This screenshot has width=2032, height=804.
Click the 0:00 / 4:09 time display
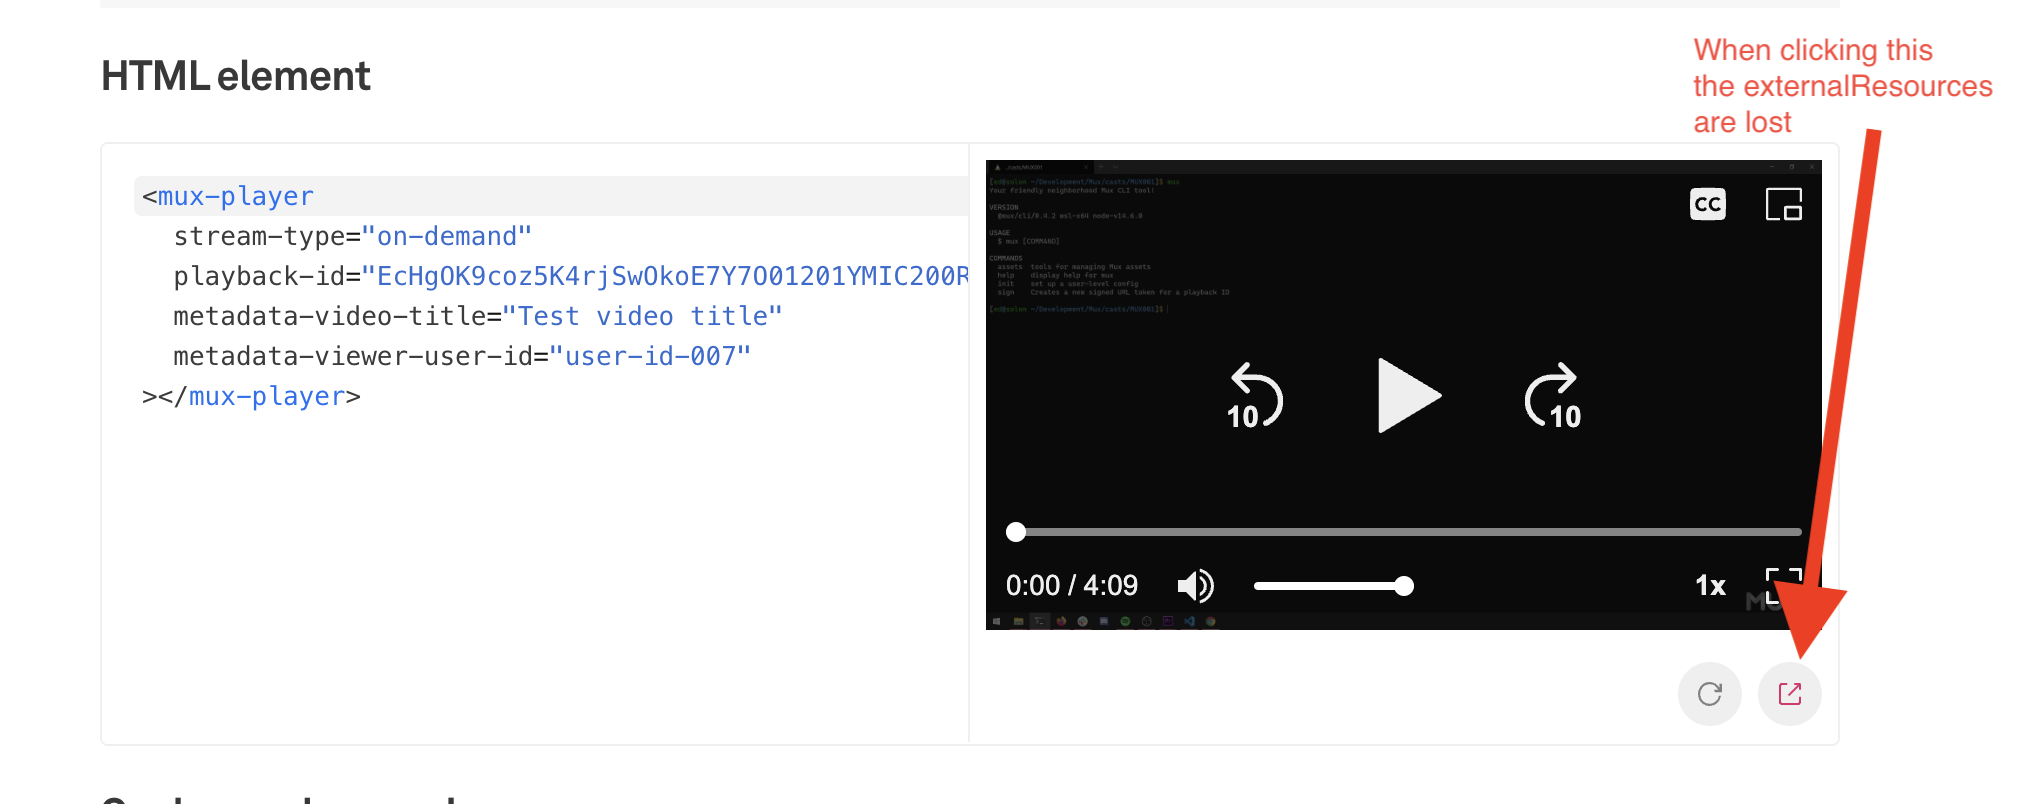1072,586
